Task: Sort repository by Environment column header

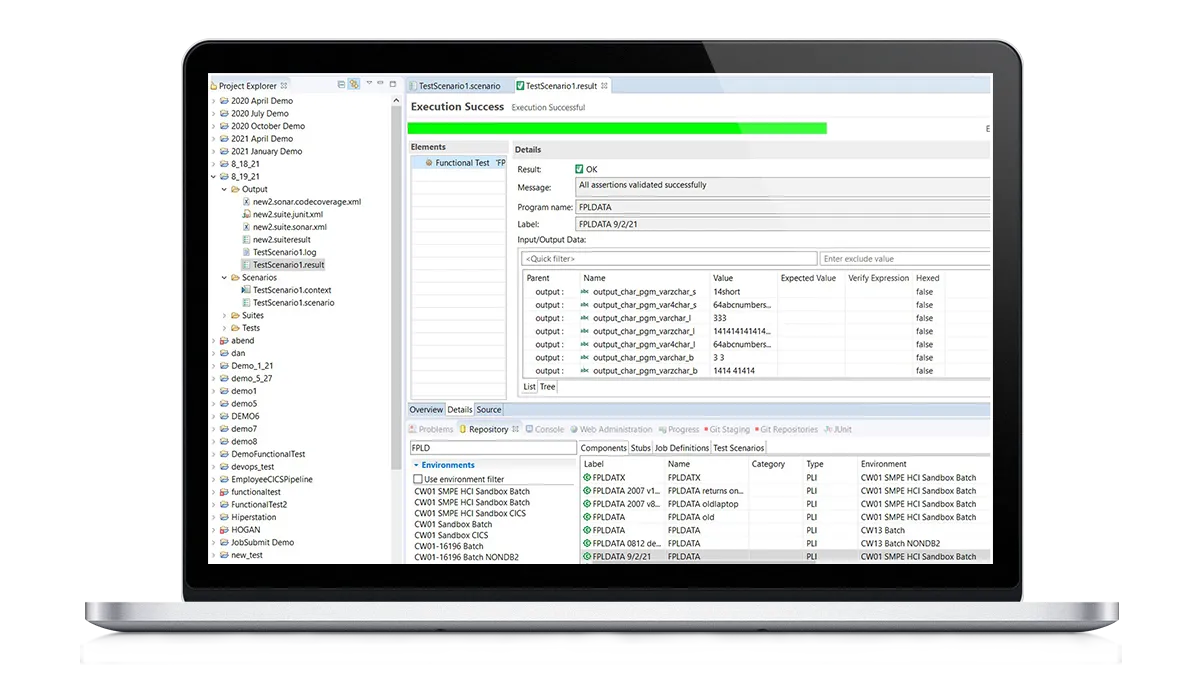Action: (884, 464)
